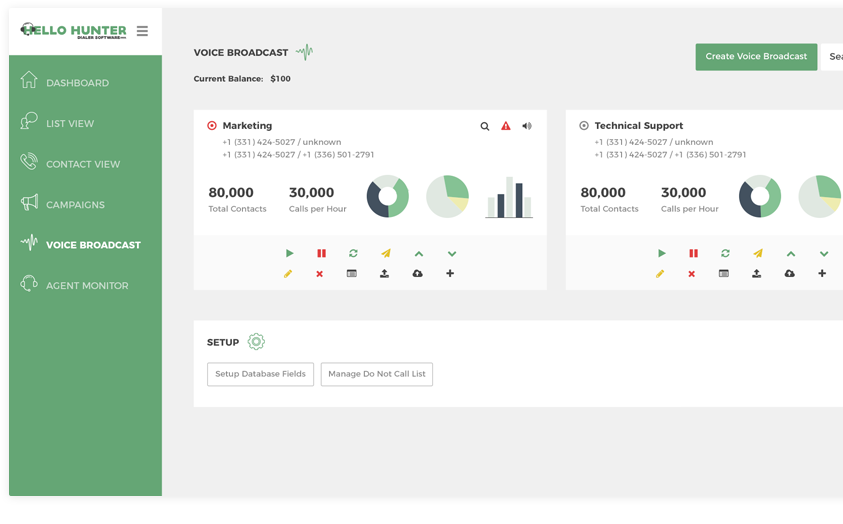
Task: Click down chevron on Marketing card
Action: point(452,254)
